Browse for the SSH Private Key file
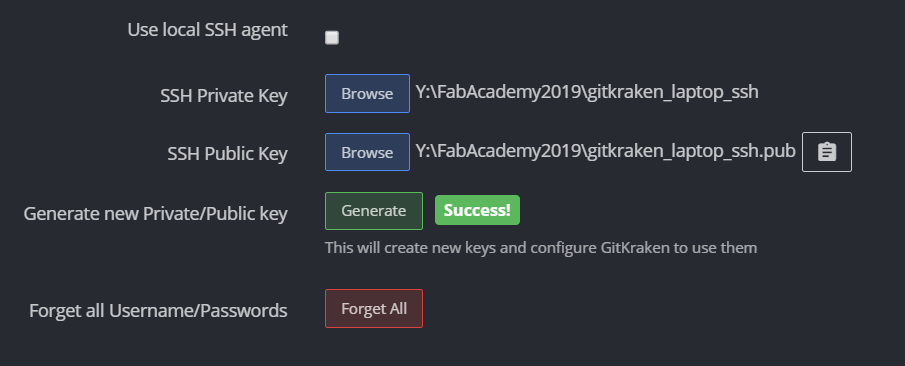The image size is (905, 366). pyautogui.click(x=367, y=94)
